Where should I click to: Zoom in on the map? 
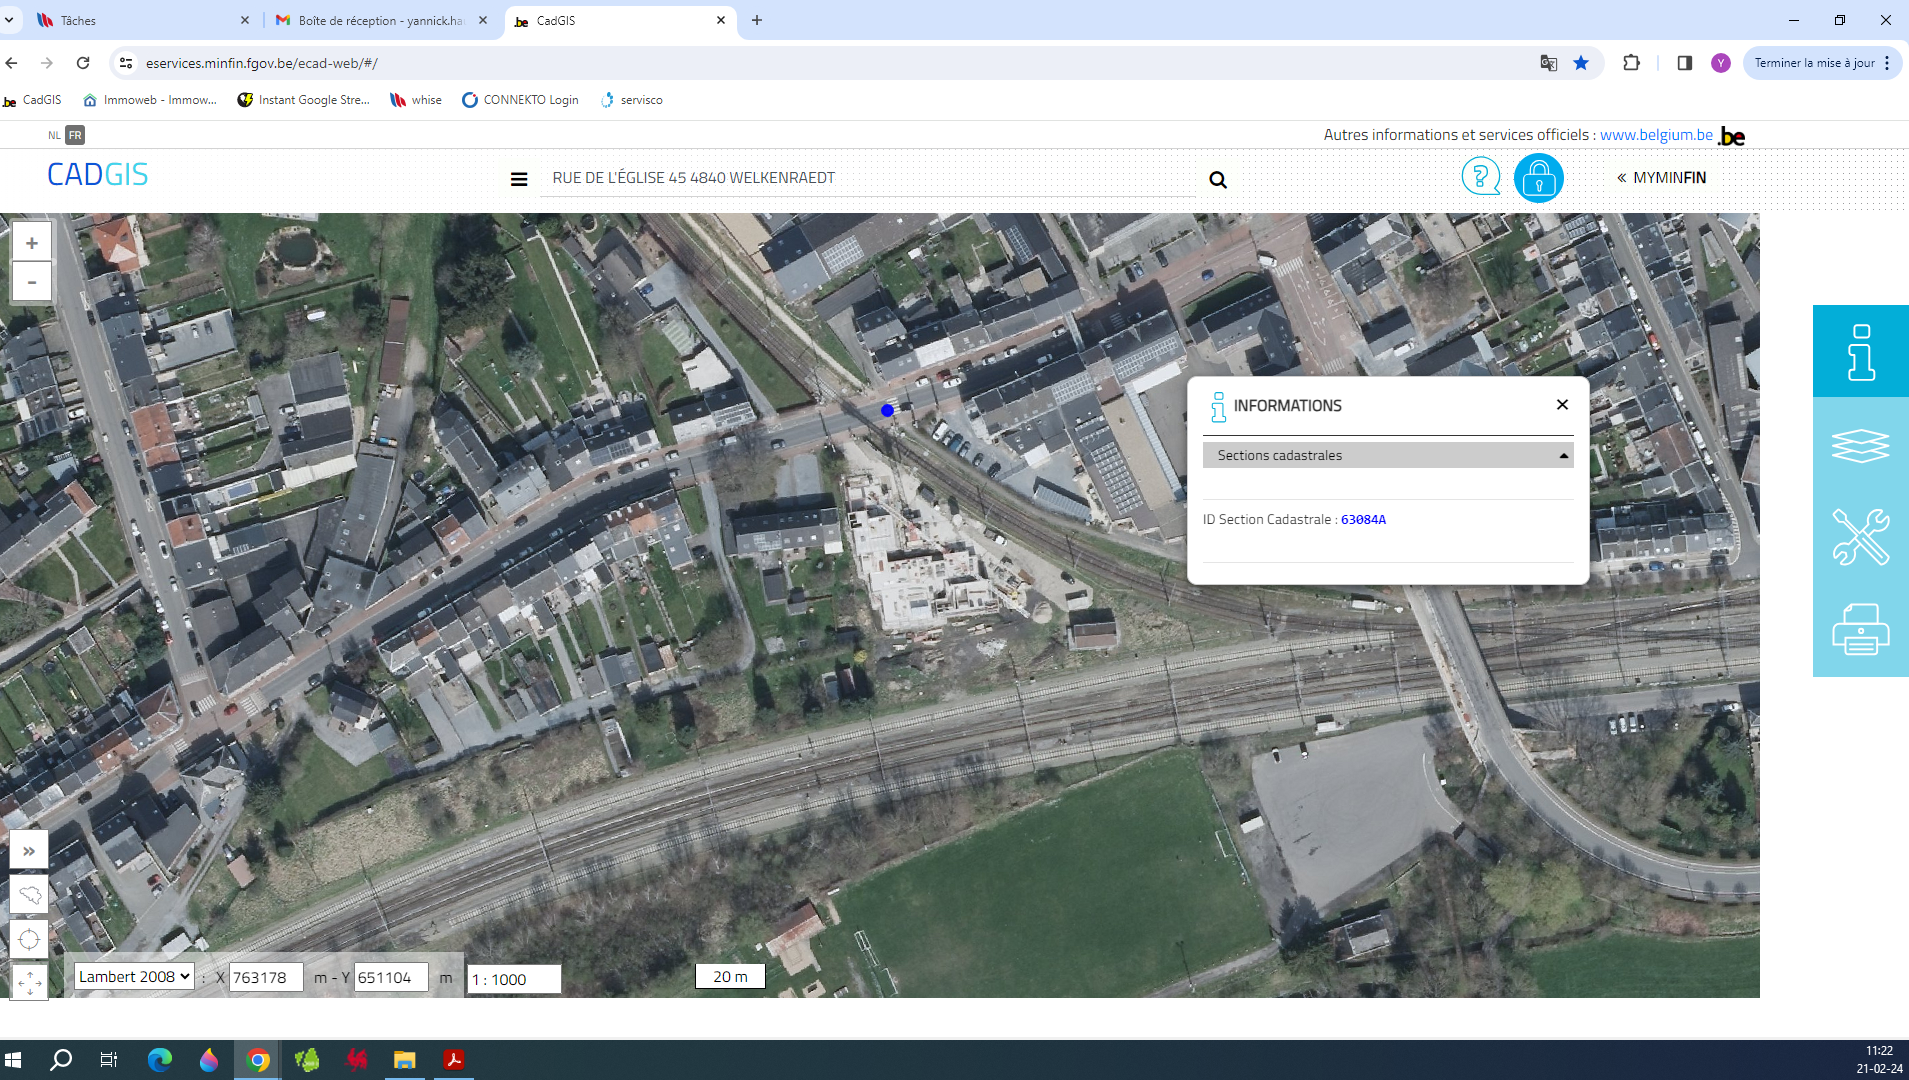coord(32,243)
